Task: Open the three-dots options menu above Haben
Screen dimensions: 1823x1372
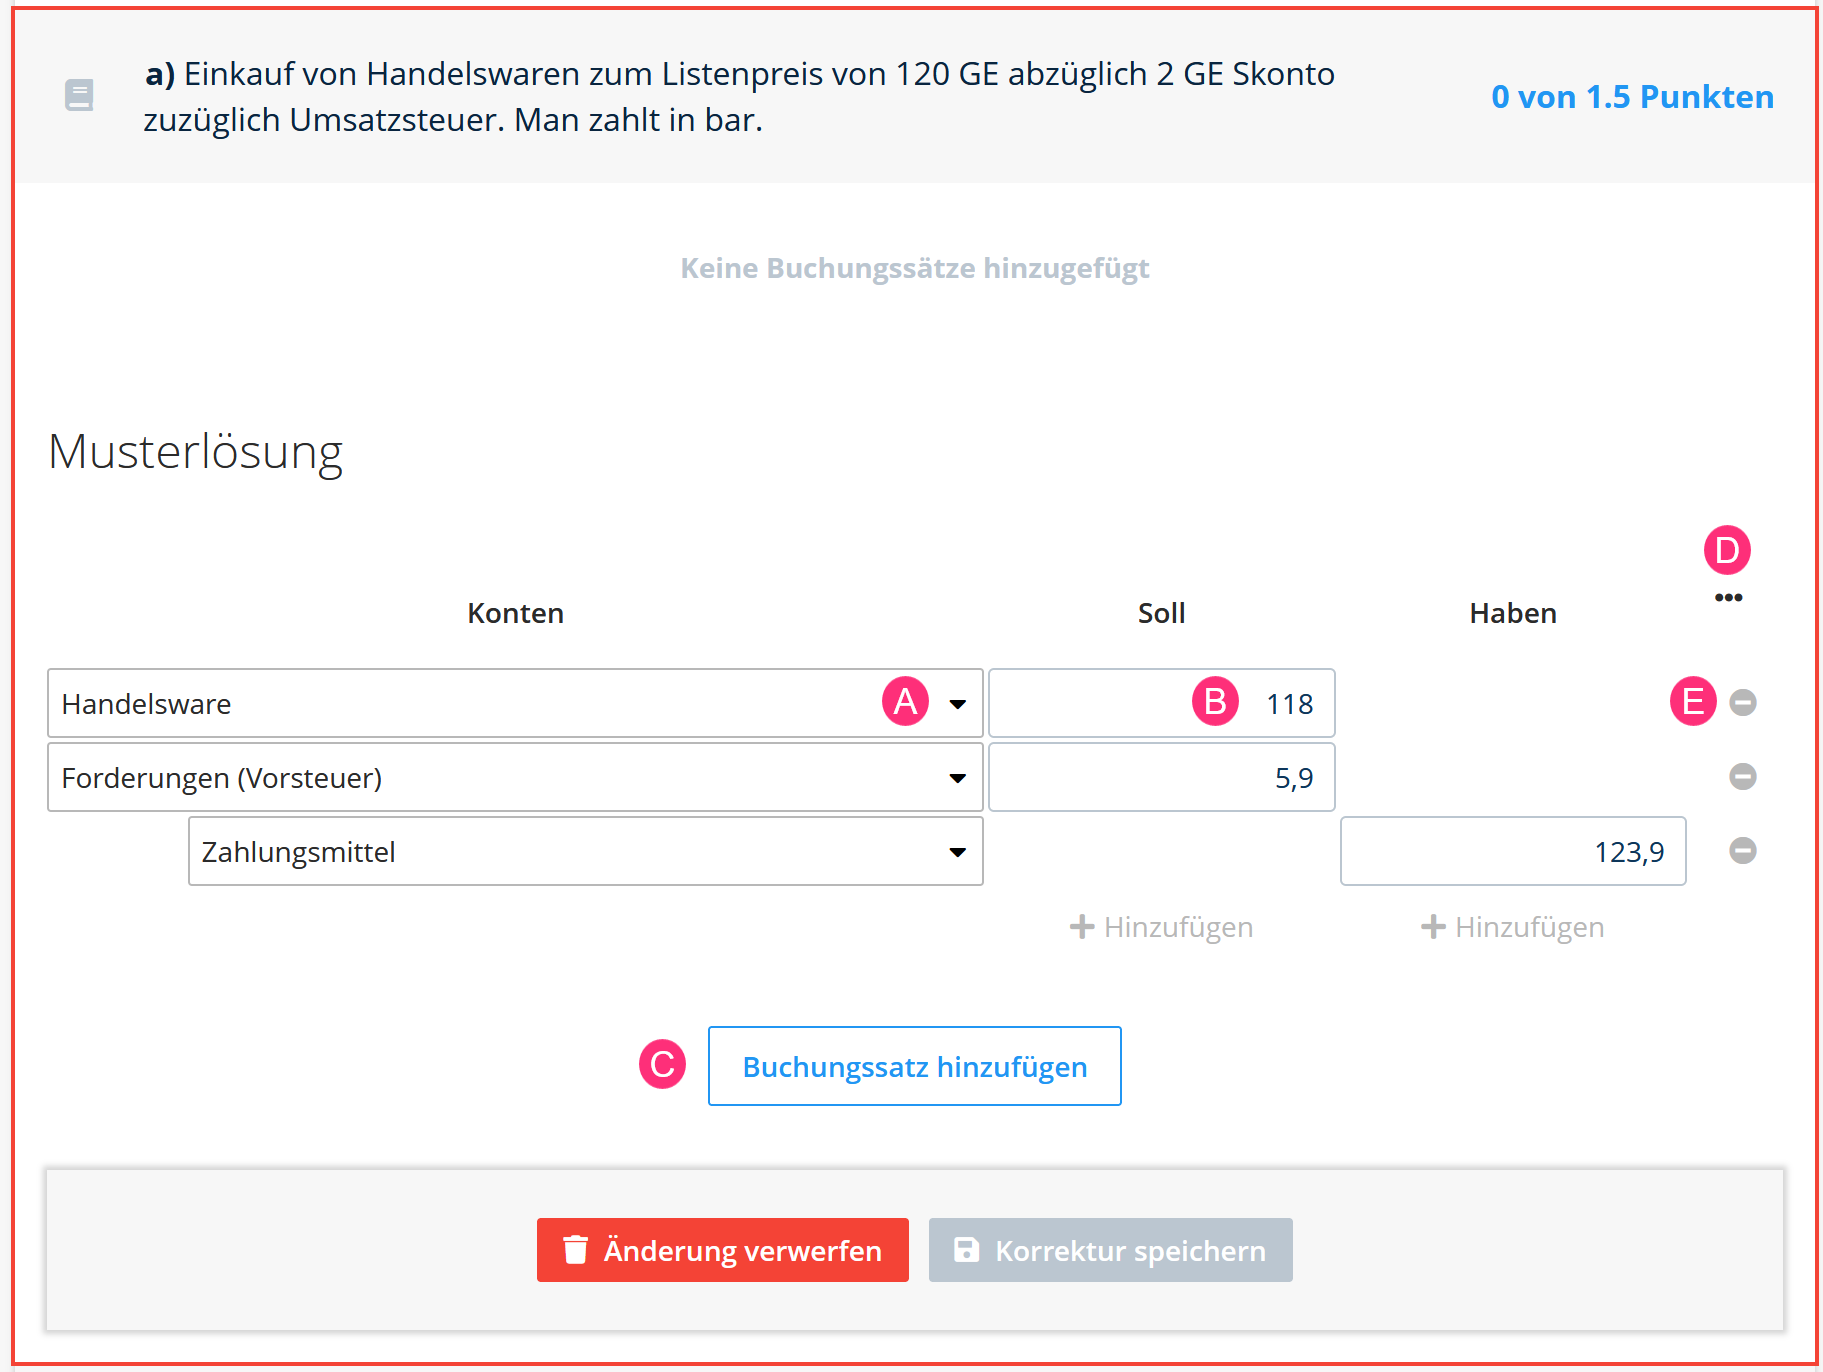Action: 1728,598
